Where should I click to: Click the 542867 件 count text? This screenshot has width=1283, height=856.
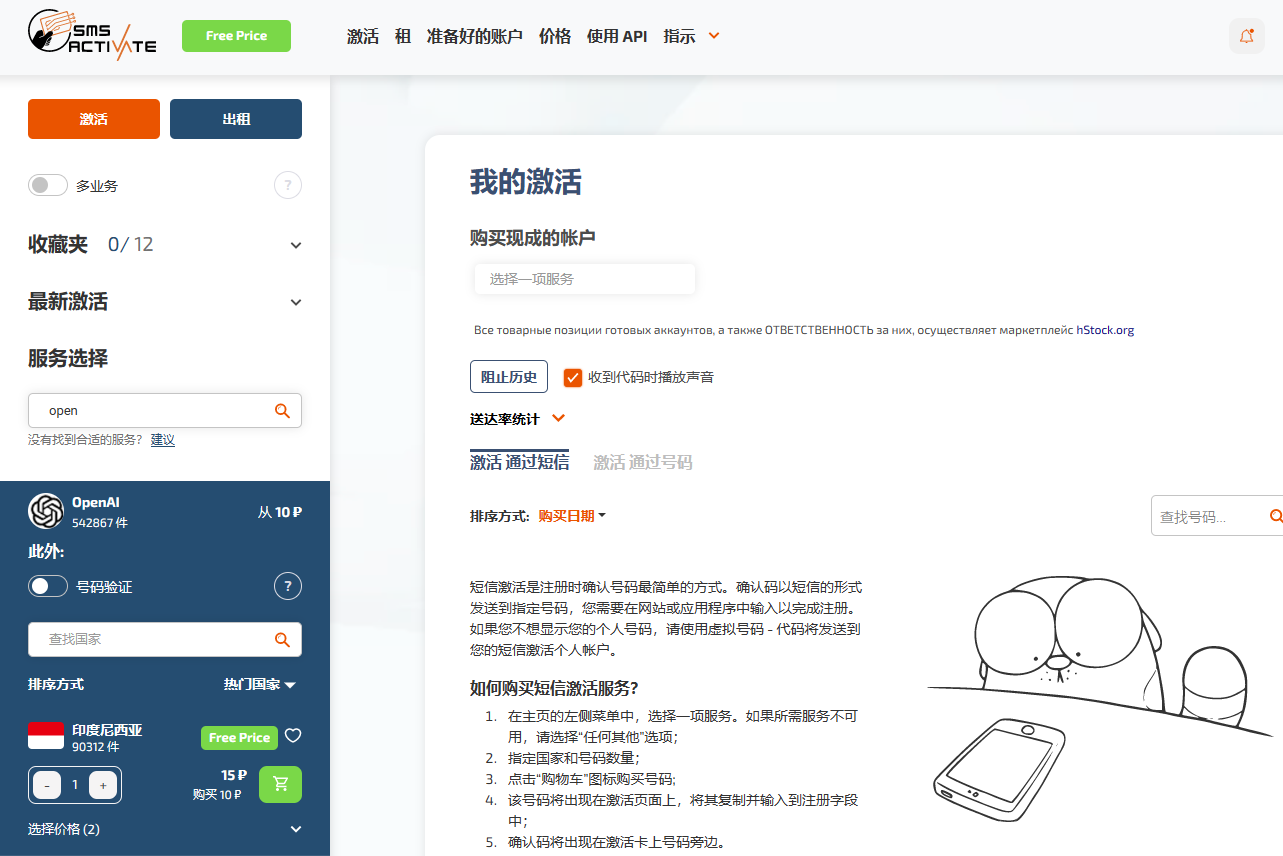click(100, 522)
